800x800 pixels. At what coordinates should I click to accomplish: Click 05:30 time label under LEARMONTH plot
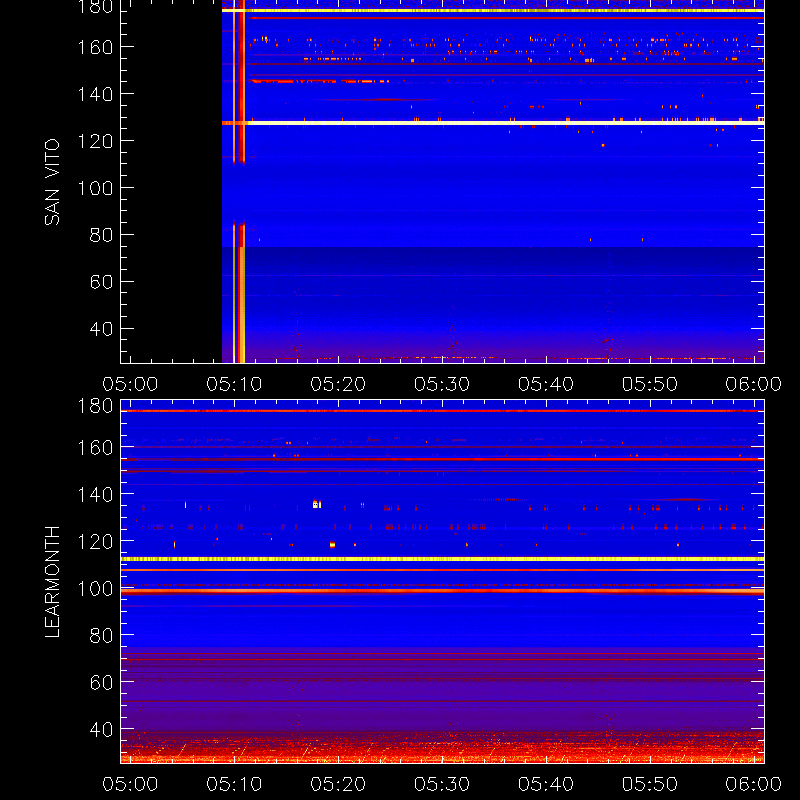tap(442, 784)
